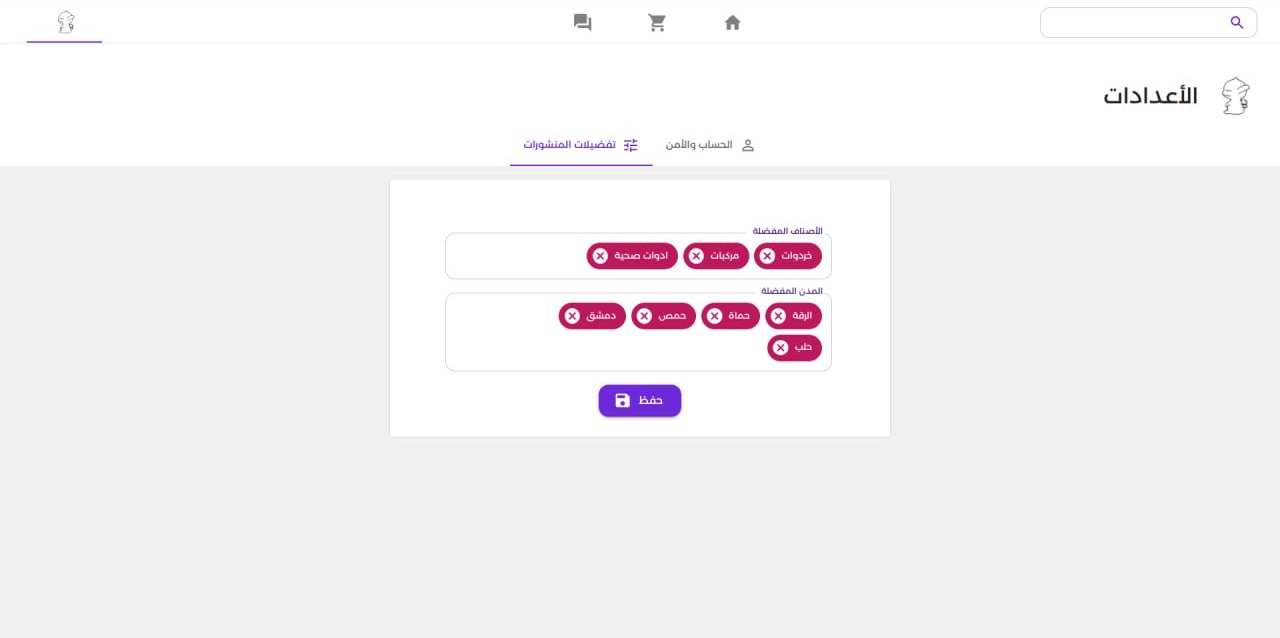Viewport: 1280px width, 638px height.
Task: Open the profile avatar in top bar
Action: [66, 22]
